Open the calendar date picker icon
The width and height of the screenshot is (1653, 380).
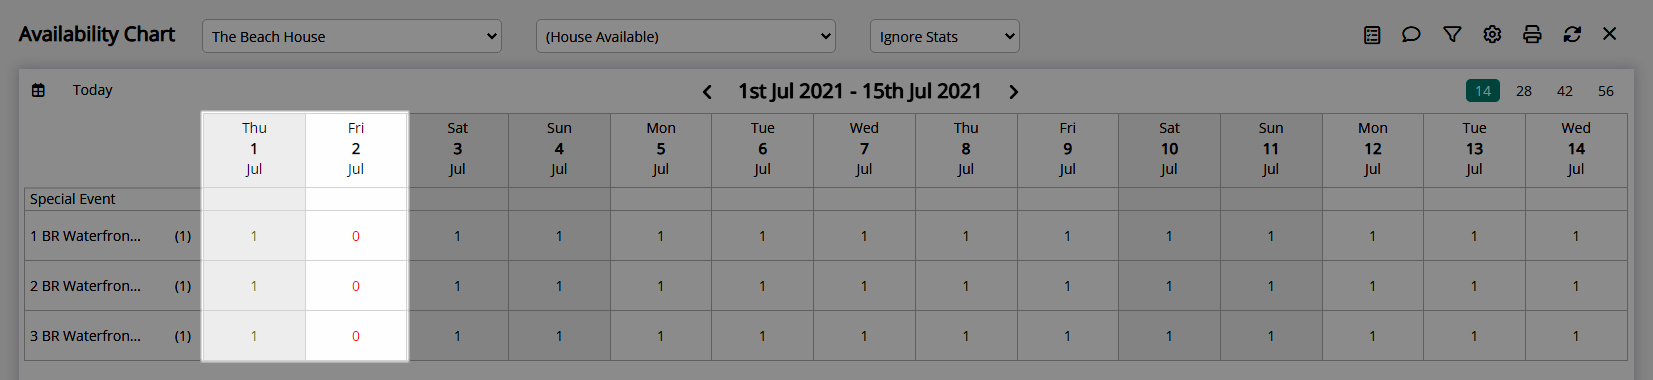coord(38,90)
